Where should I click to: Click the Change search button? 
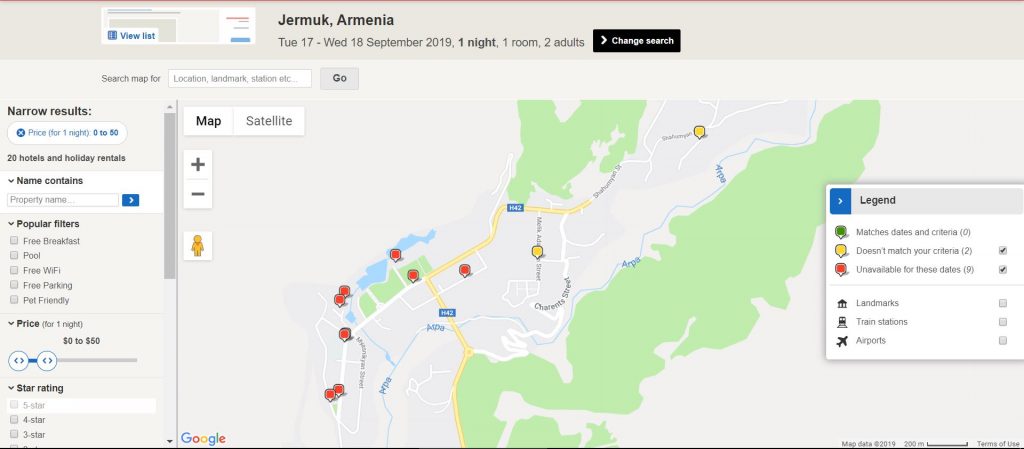point(637,40)
